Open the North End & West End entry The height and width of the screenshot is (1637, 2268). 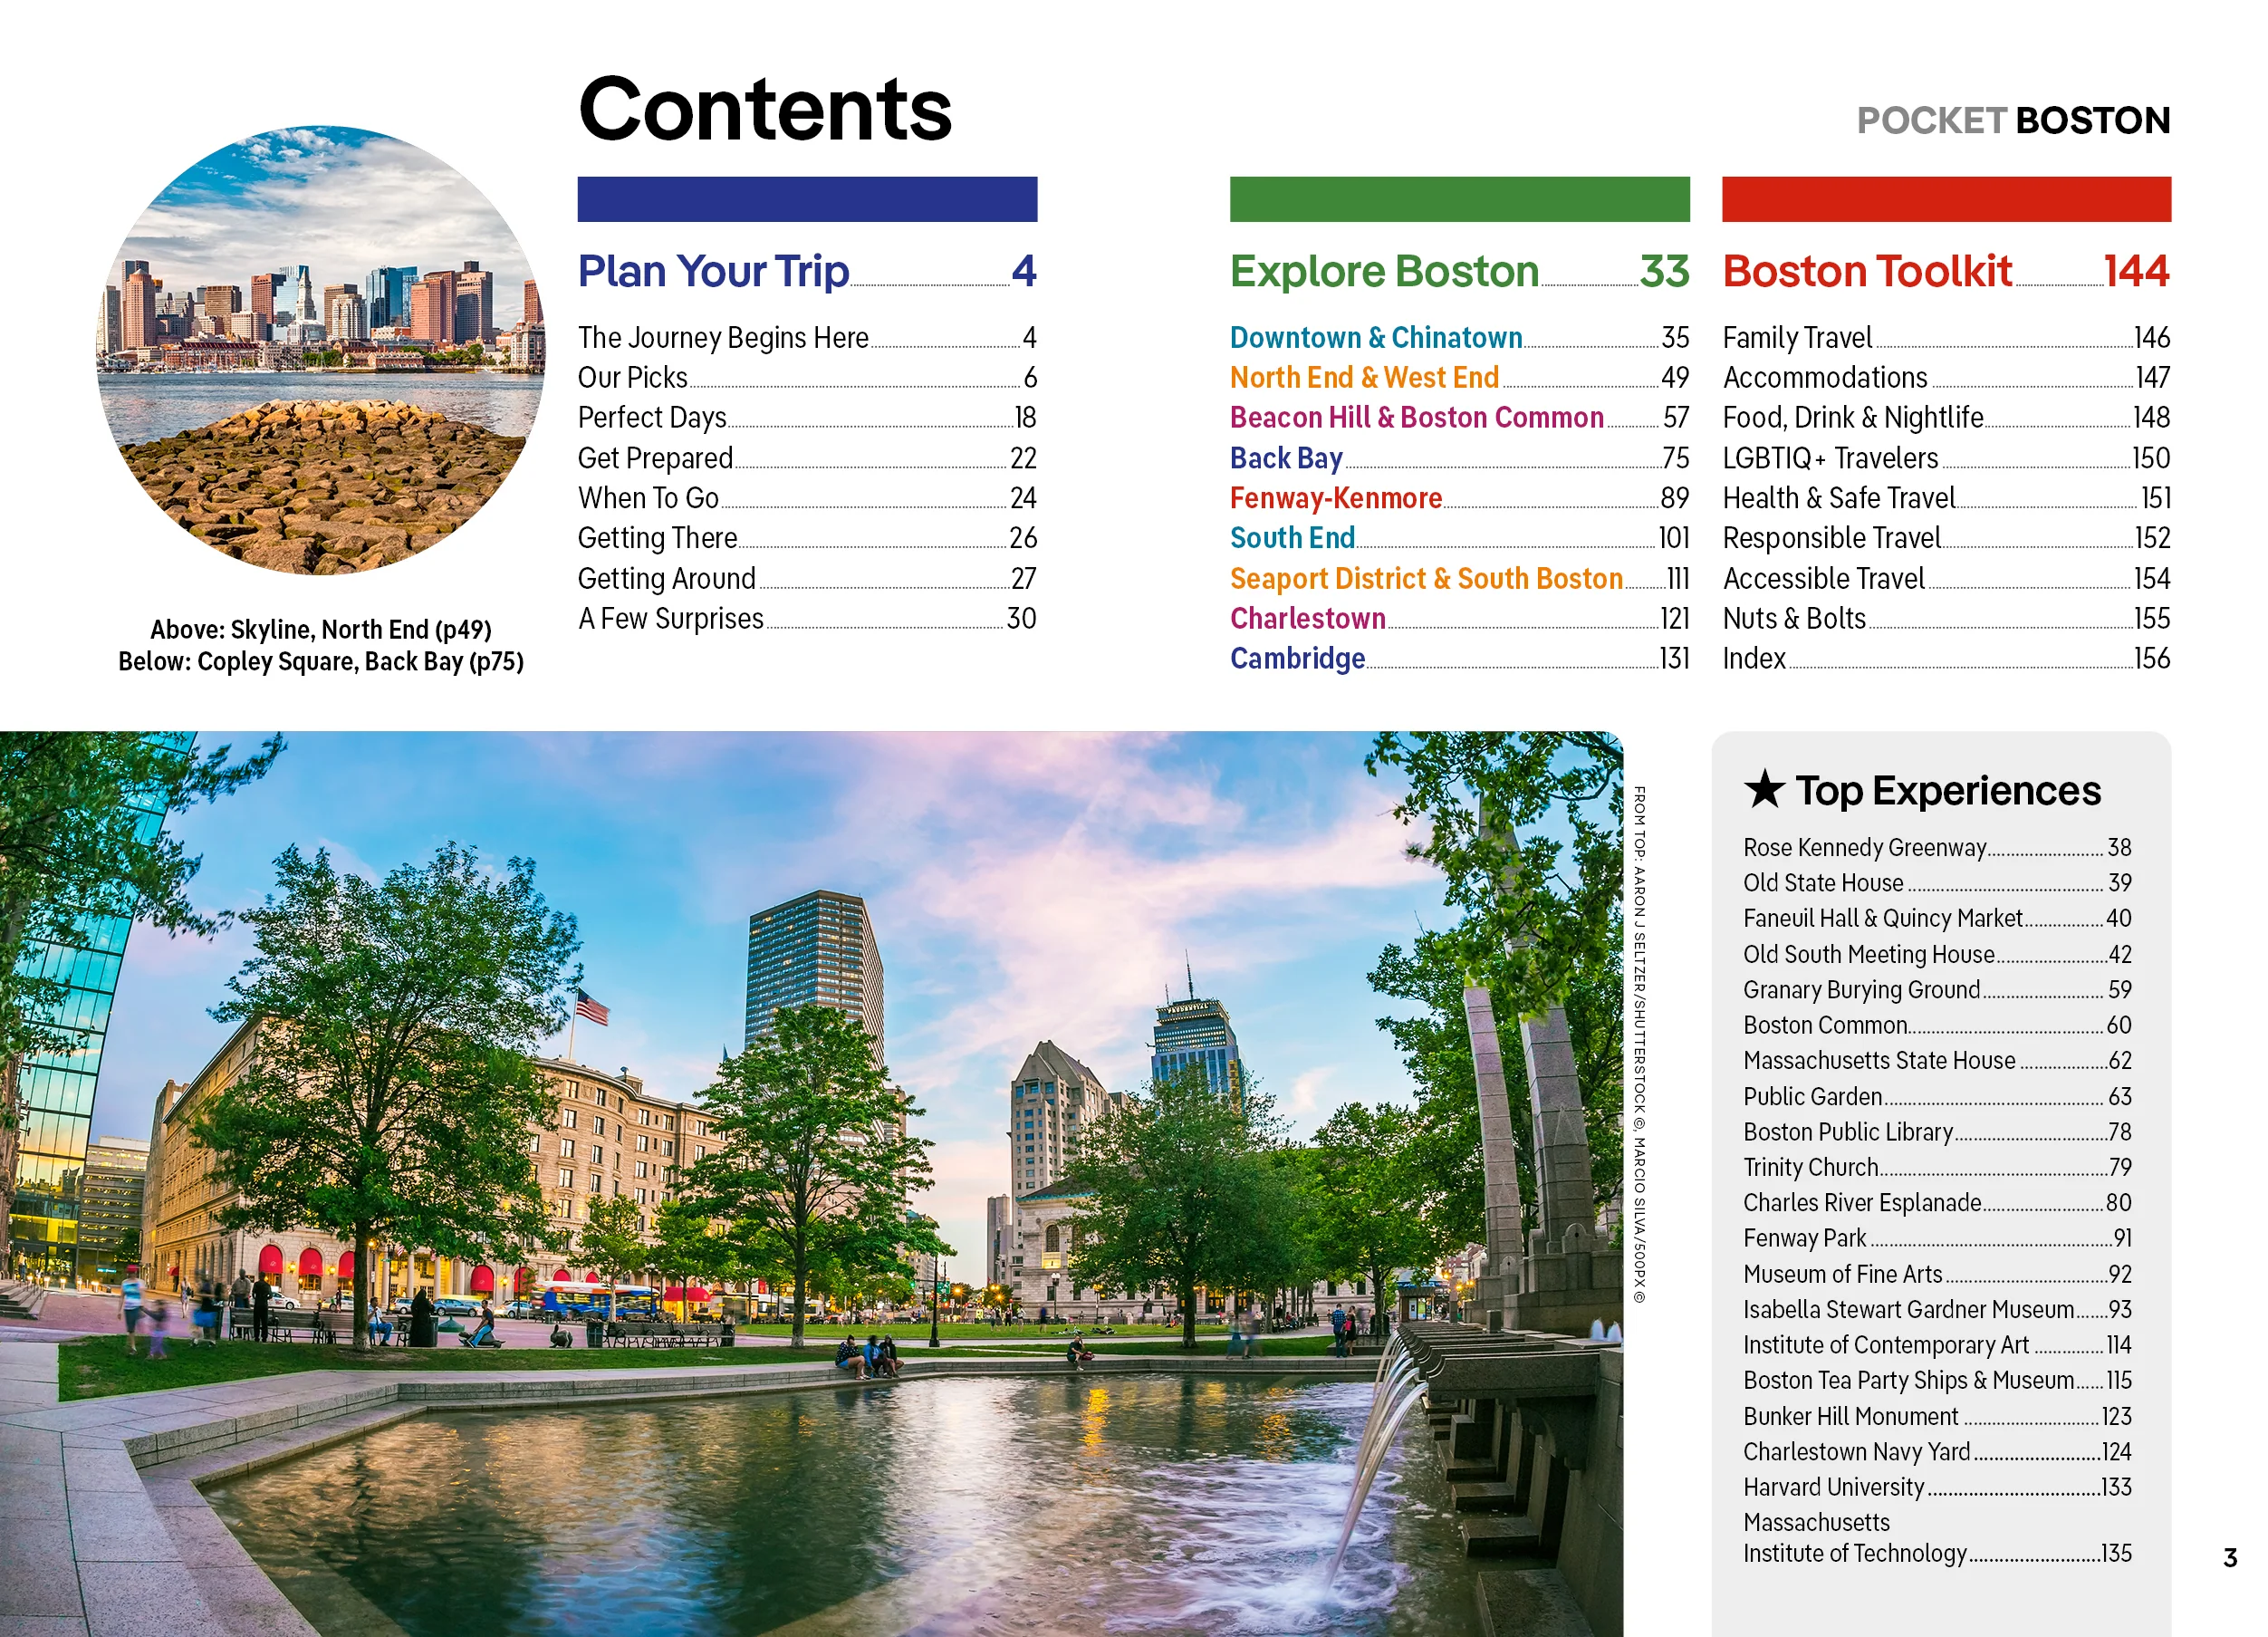tap(1364, 378)
